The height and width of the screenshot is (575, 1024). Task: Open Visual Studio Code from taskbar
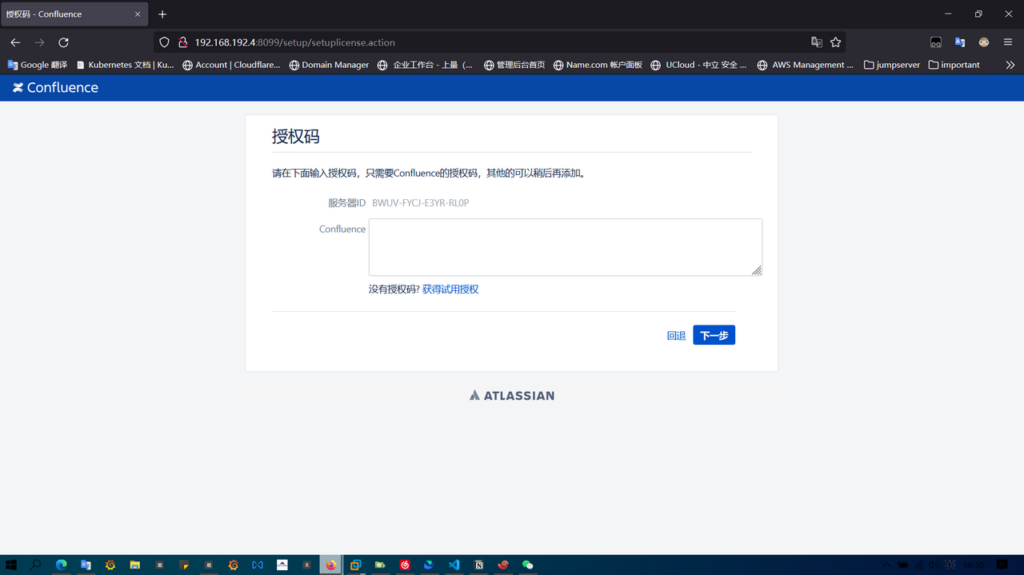tap(454, 564)
